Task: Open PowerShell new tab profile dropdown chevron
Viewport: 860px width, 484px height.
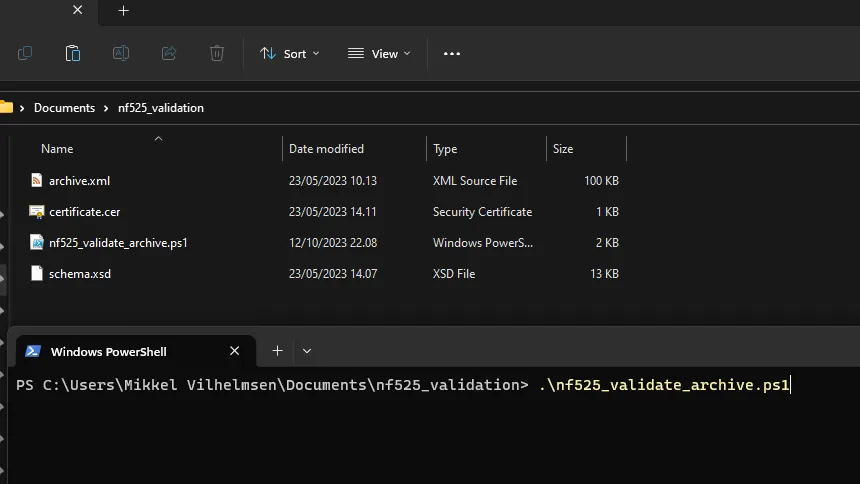Action: (x=307, y=351)
